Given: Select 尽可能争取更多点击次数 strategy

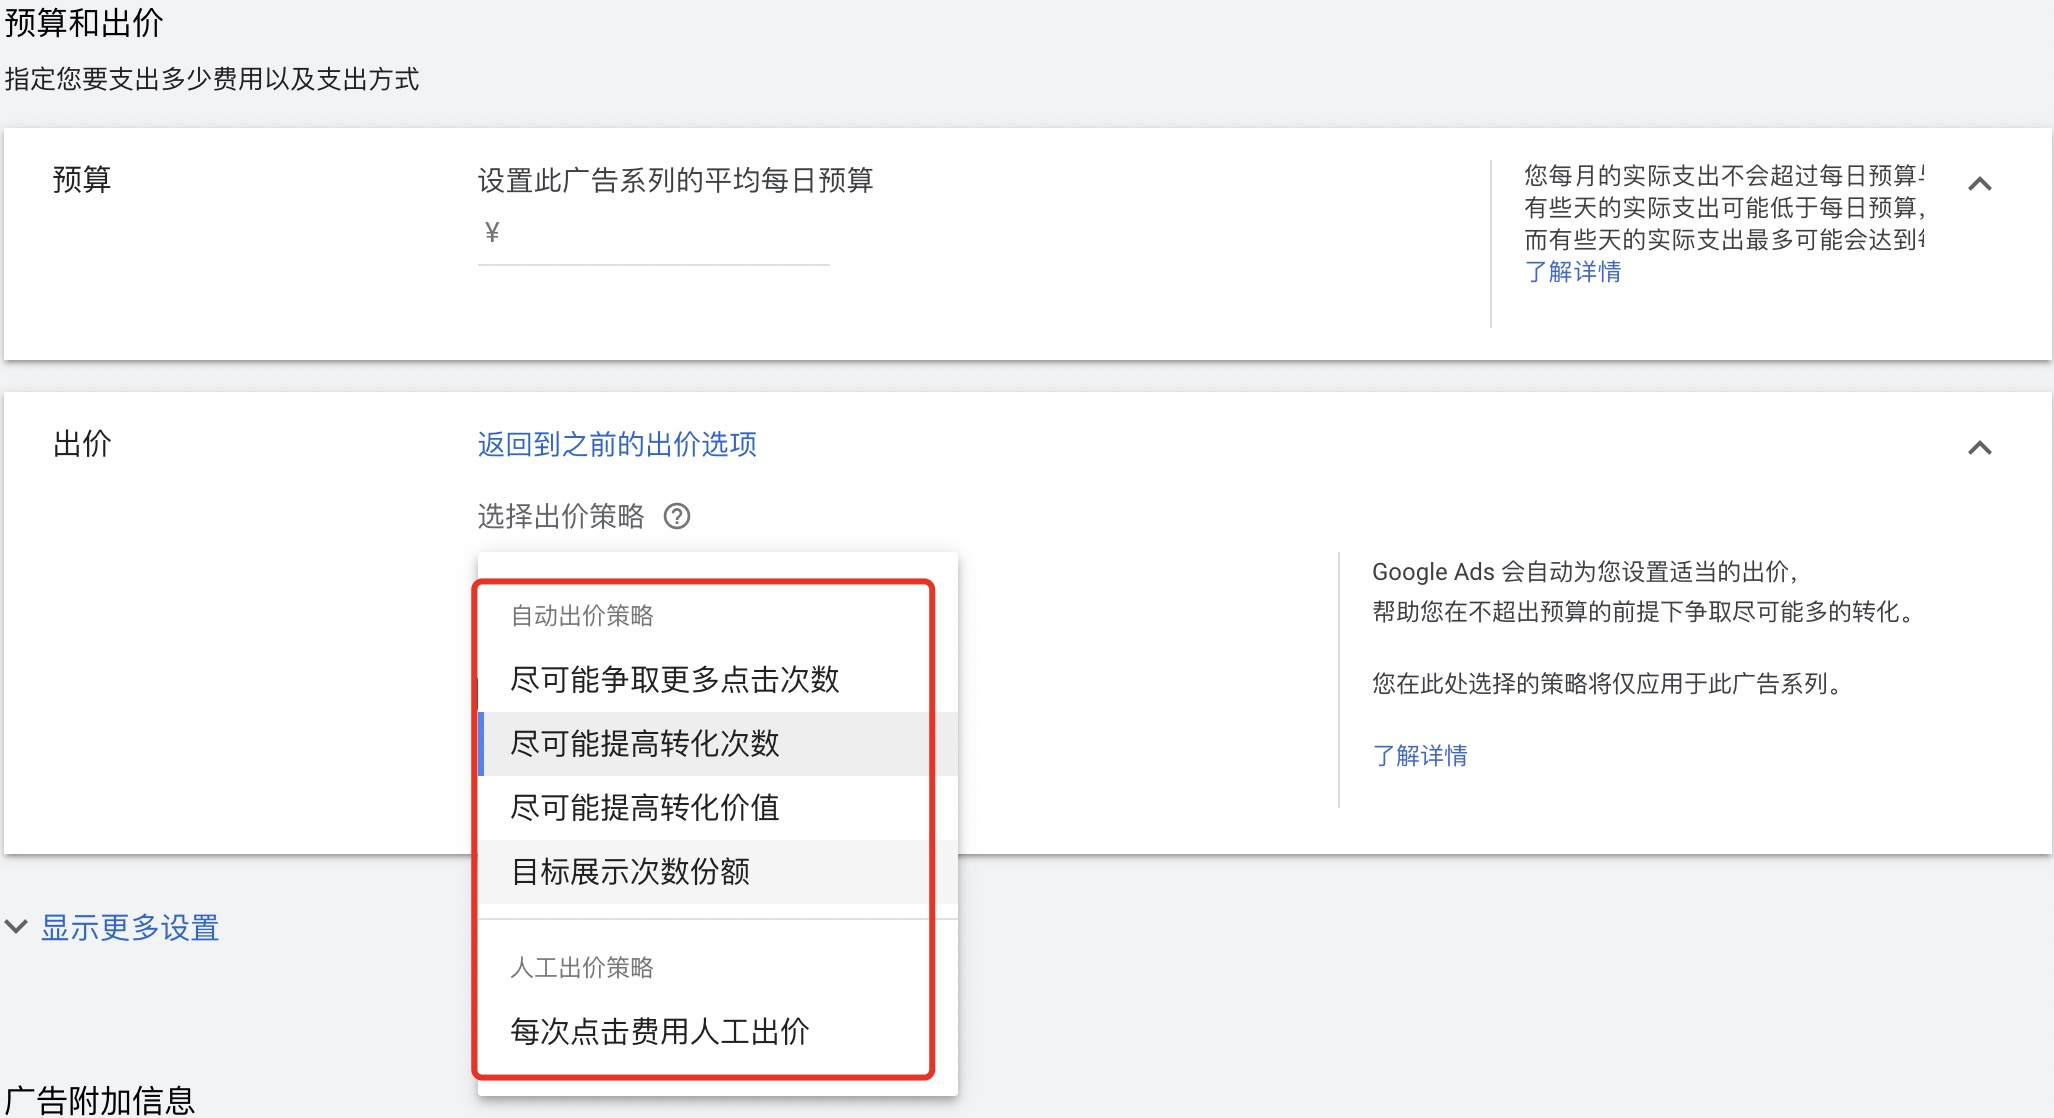Looking at the screenshot, I should pos(674,680).
